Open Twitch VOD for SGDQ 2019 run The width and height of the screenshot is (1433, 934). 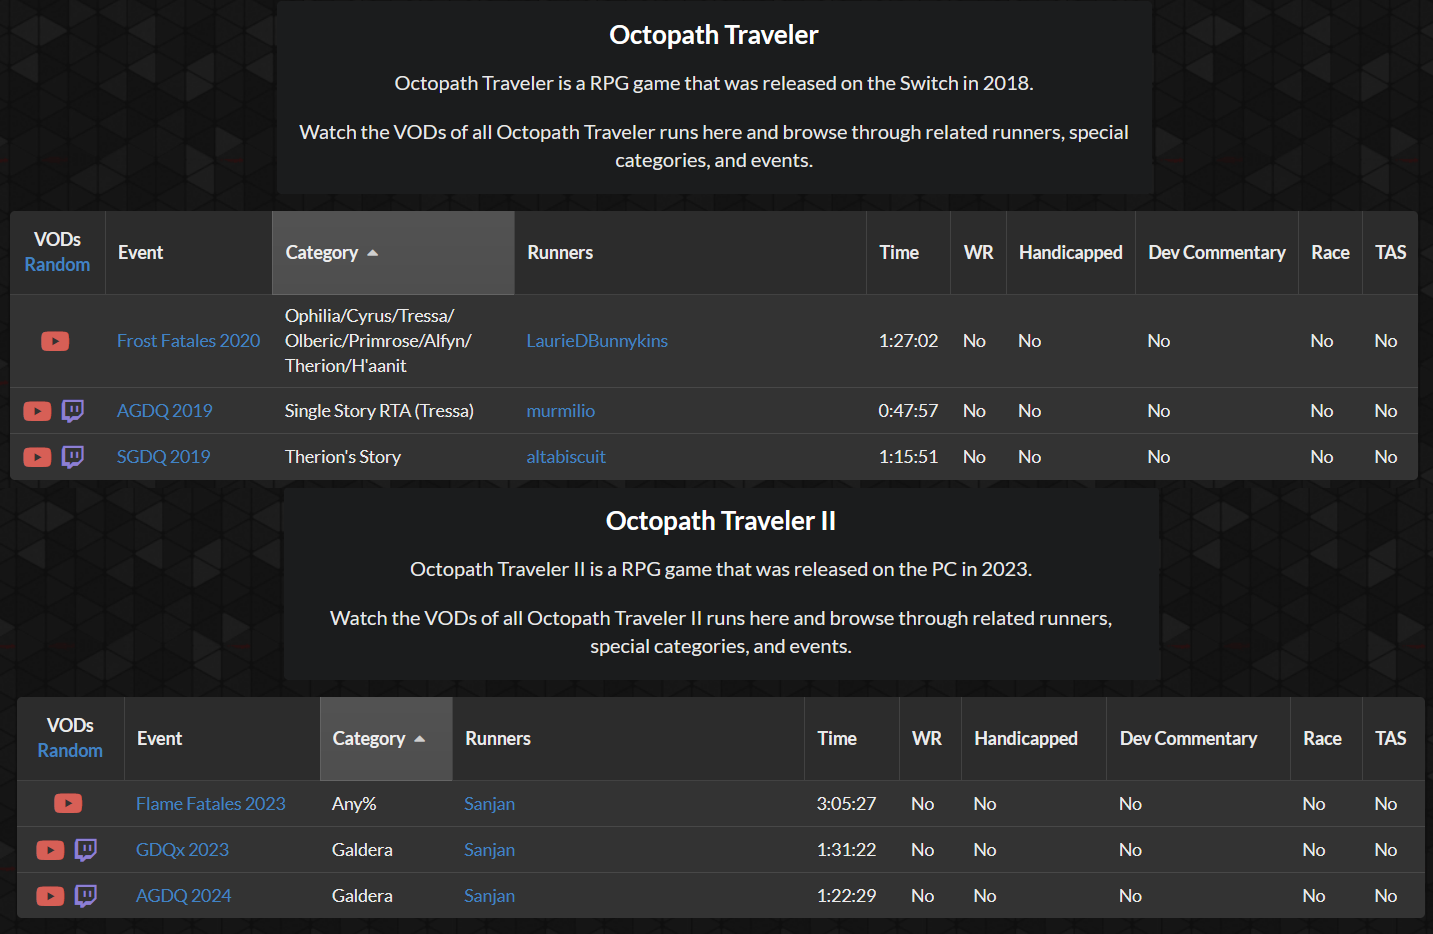click(73, 457)
